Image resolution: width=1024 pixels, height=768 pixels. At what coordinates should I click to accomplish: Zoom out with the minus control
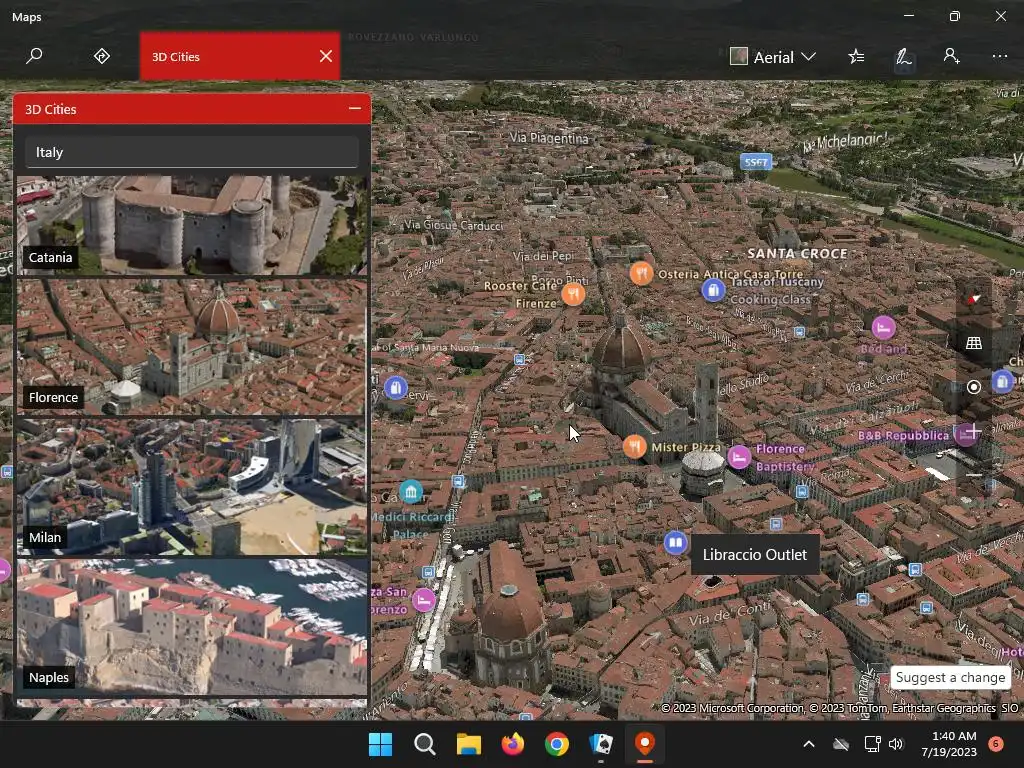point(974,475)
